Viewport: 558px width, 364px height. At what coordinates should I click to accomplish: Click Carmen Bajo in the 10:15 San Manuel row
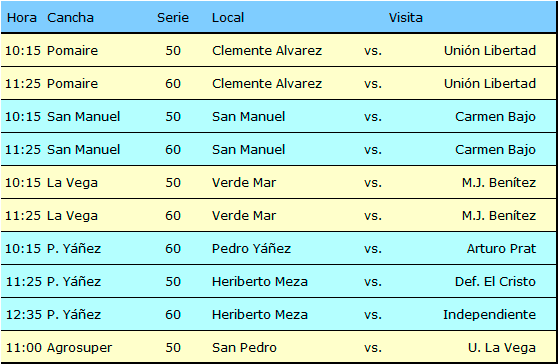coord(495,117)
